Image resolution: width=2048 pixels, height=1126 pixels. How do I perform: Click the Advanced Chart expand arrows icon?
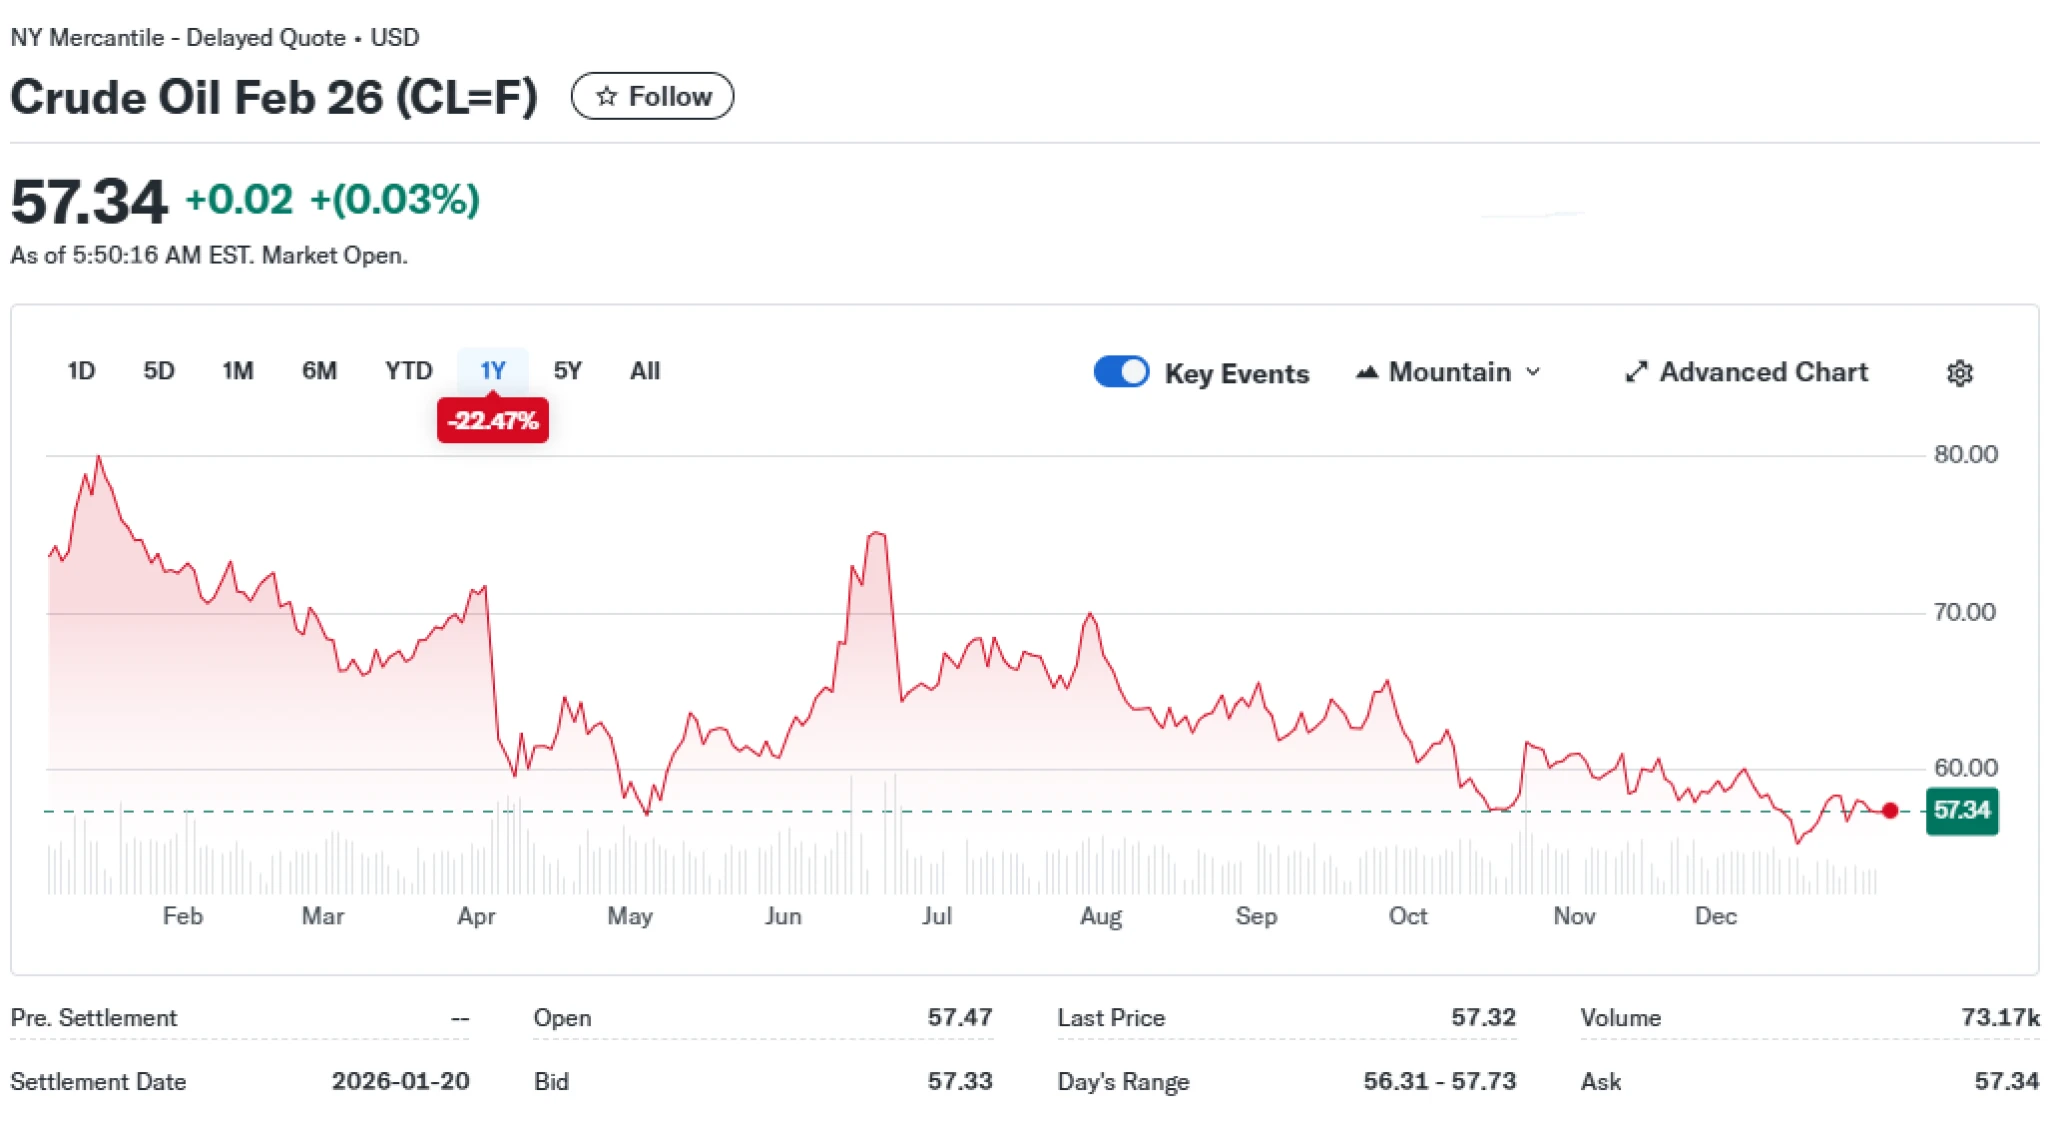point(1635,372)
